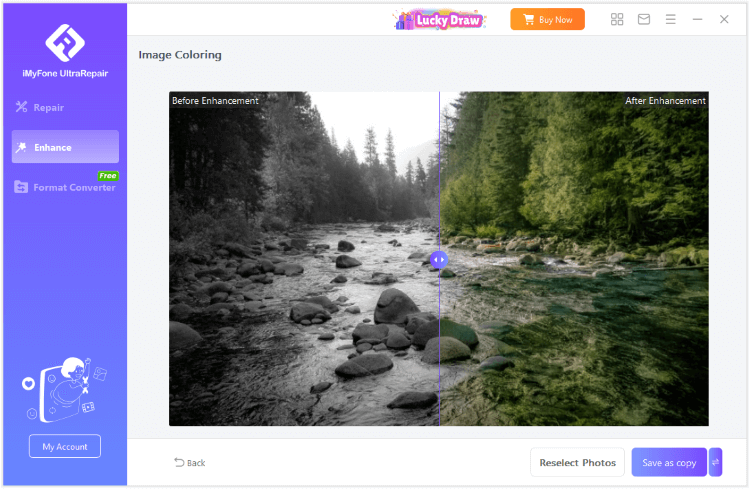
Task: Click the Reselect Photos button
Action: [577, 462]
